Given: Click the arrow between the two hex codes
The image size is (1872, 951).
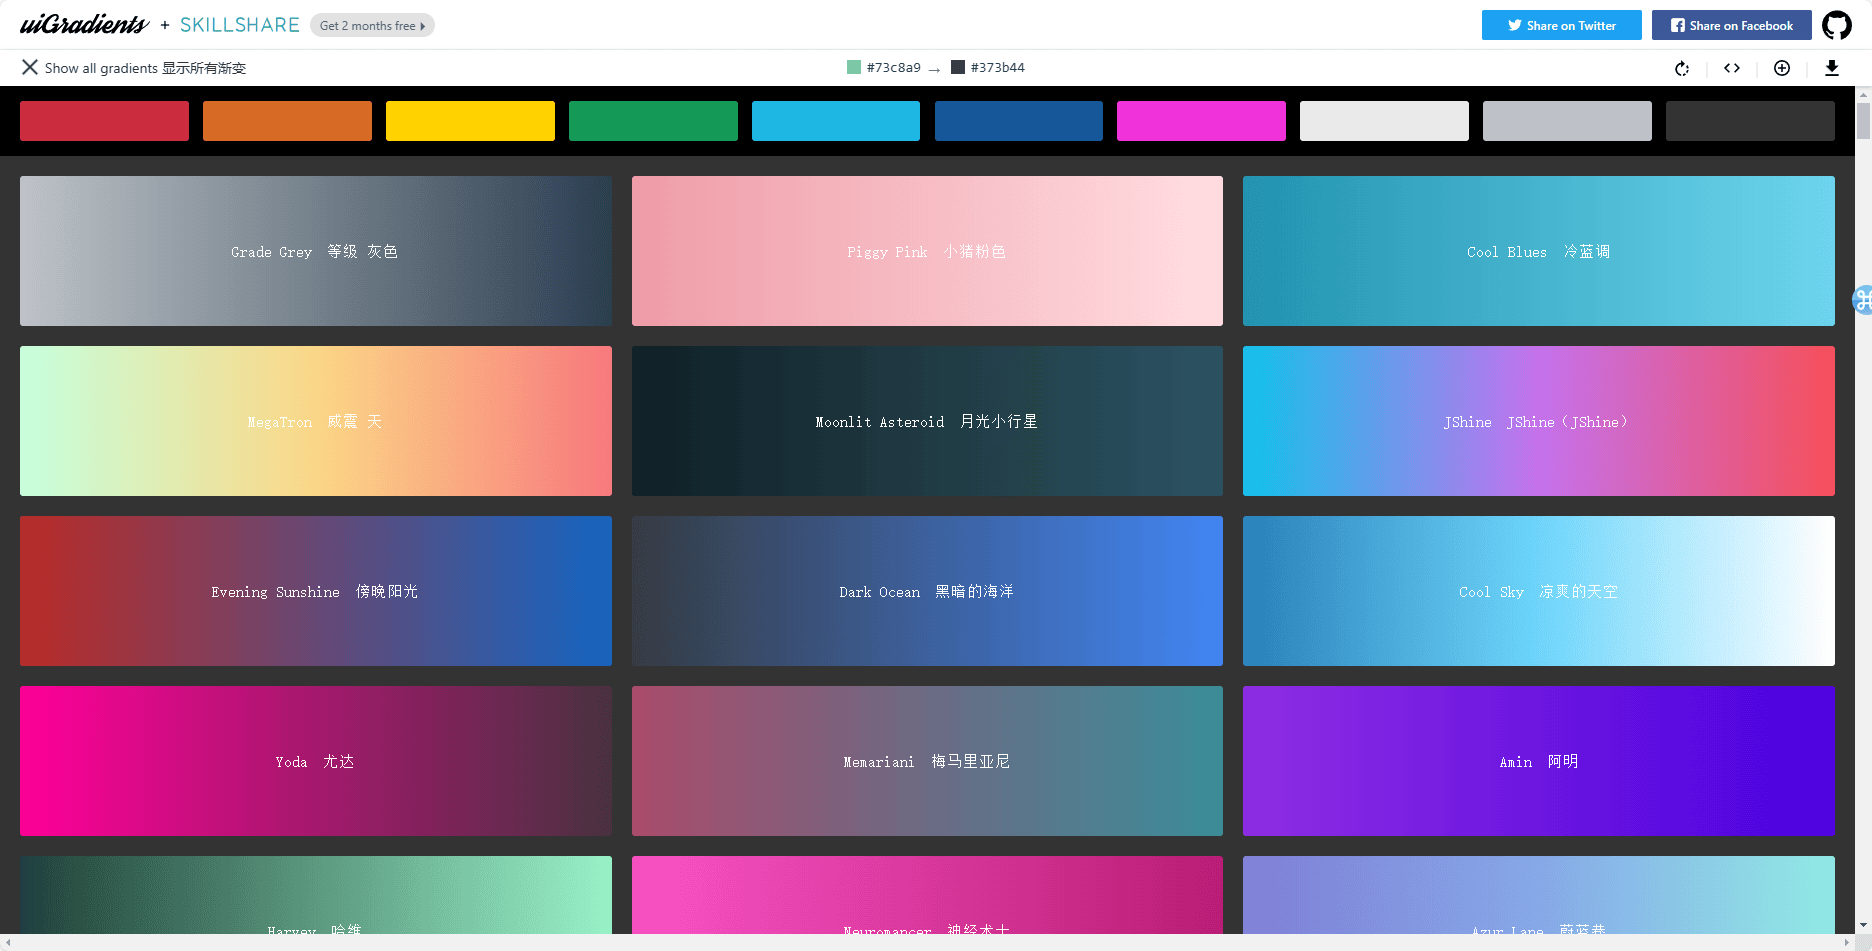Looking at the screenshot, I should (935, 67).
